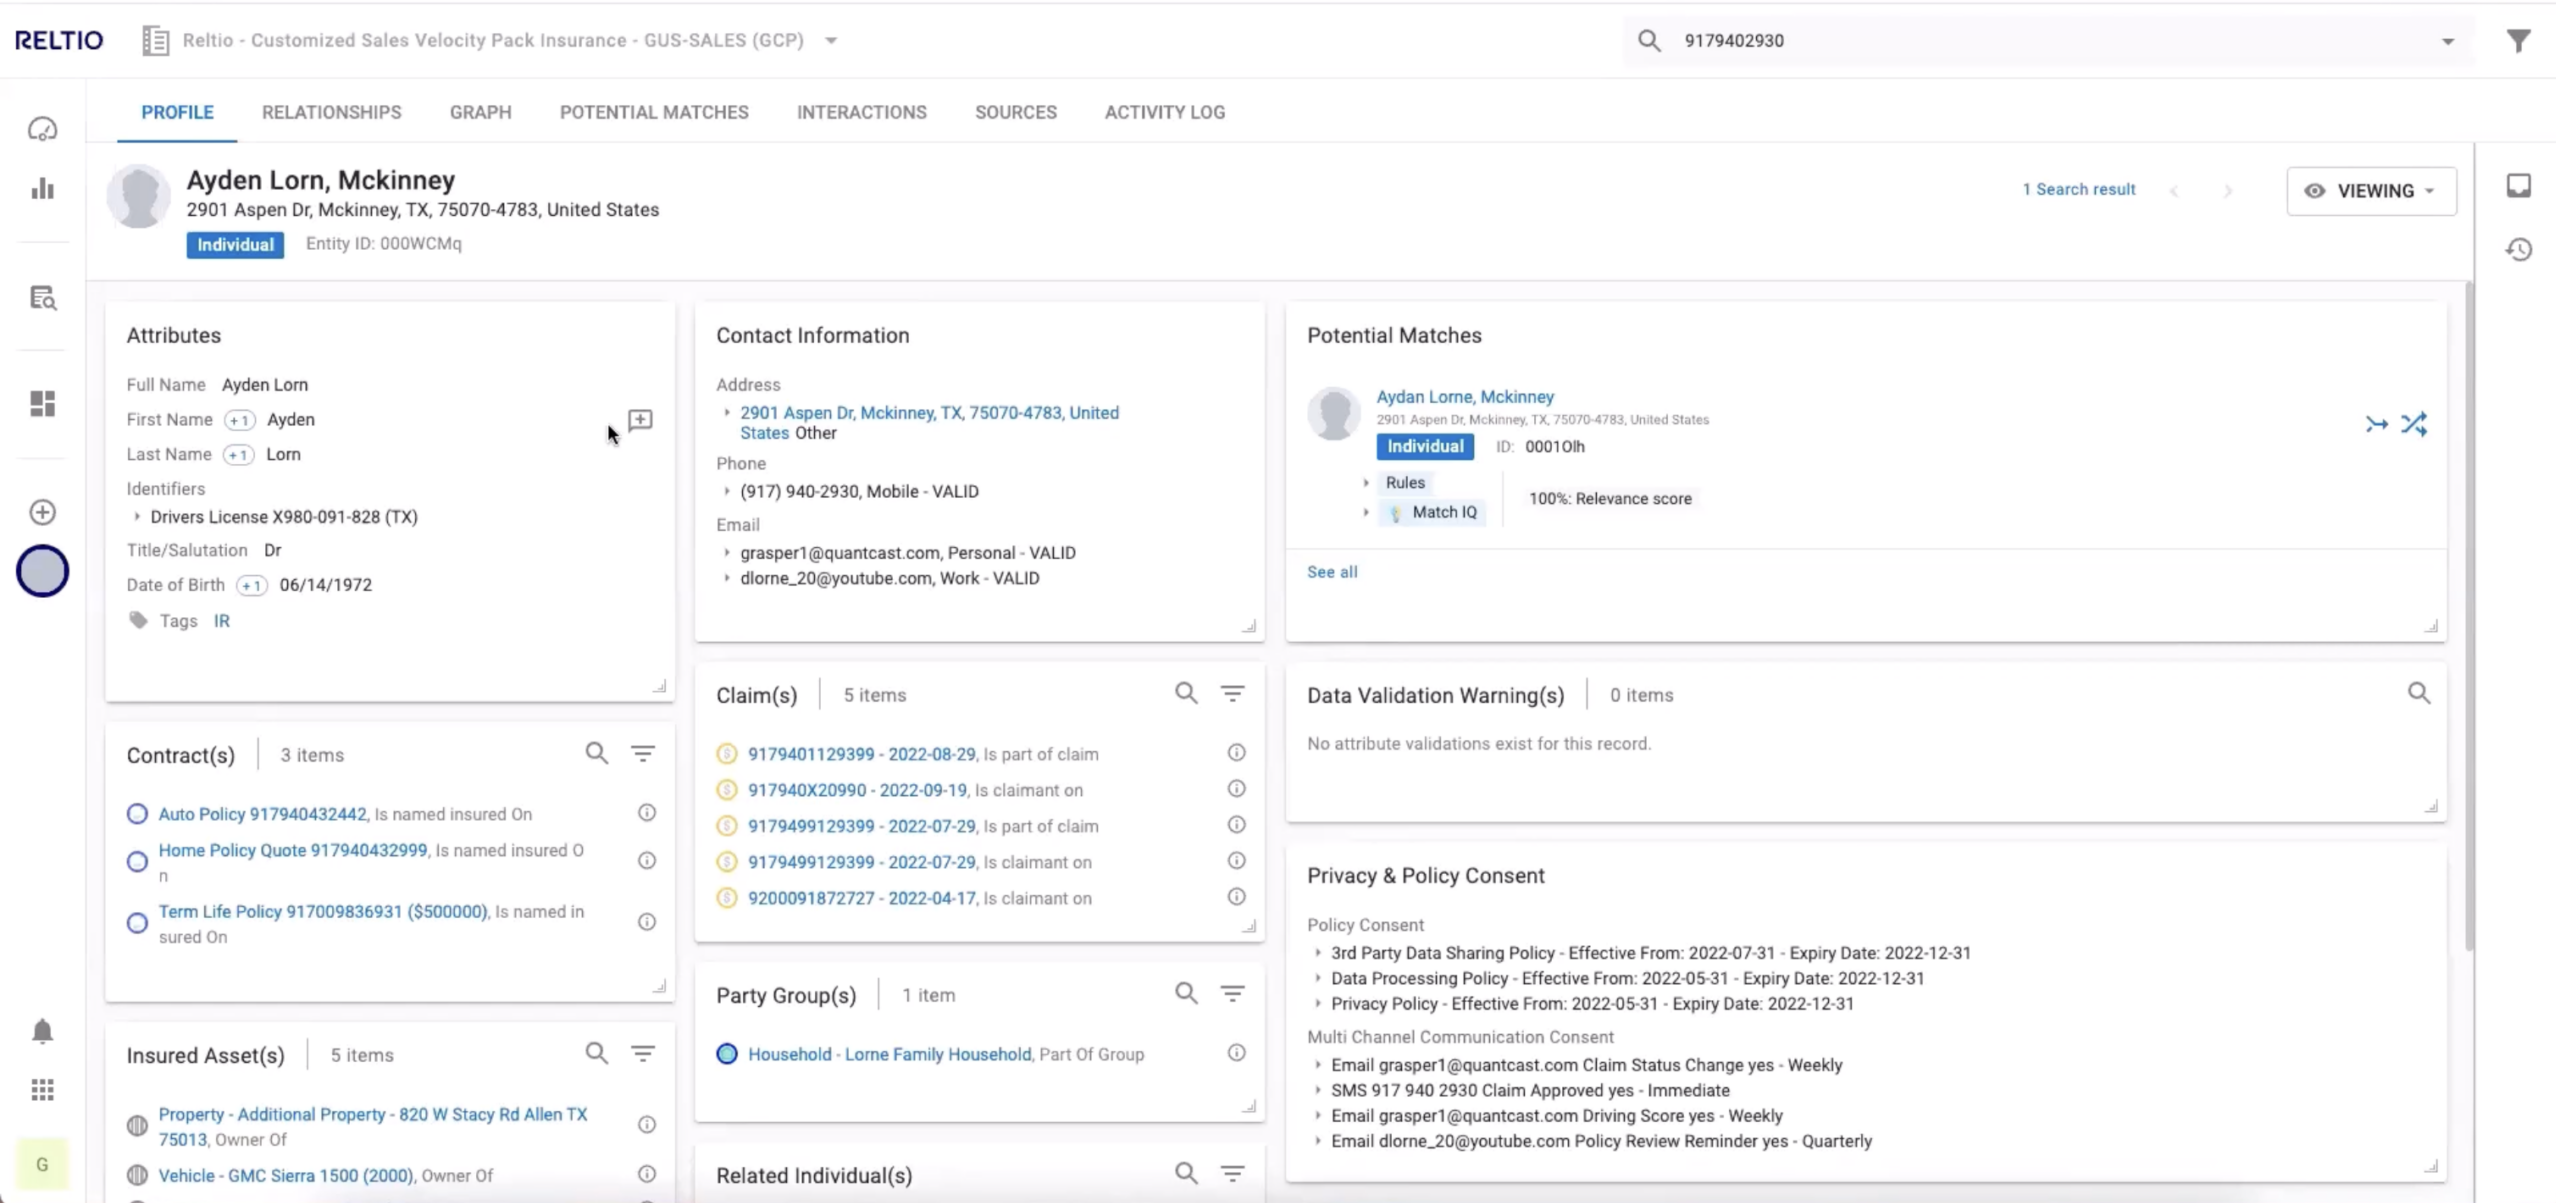Open the apps grid icon in sidebar
2556x1203 pixels.
(x=42, y=1089)
